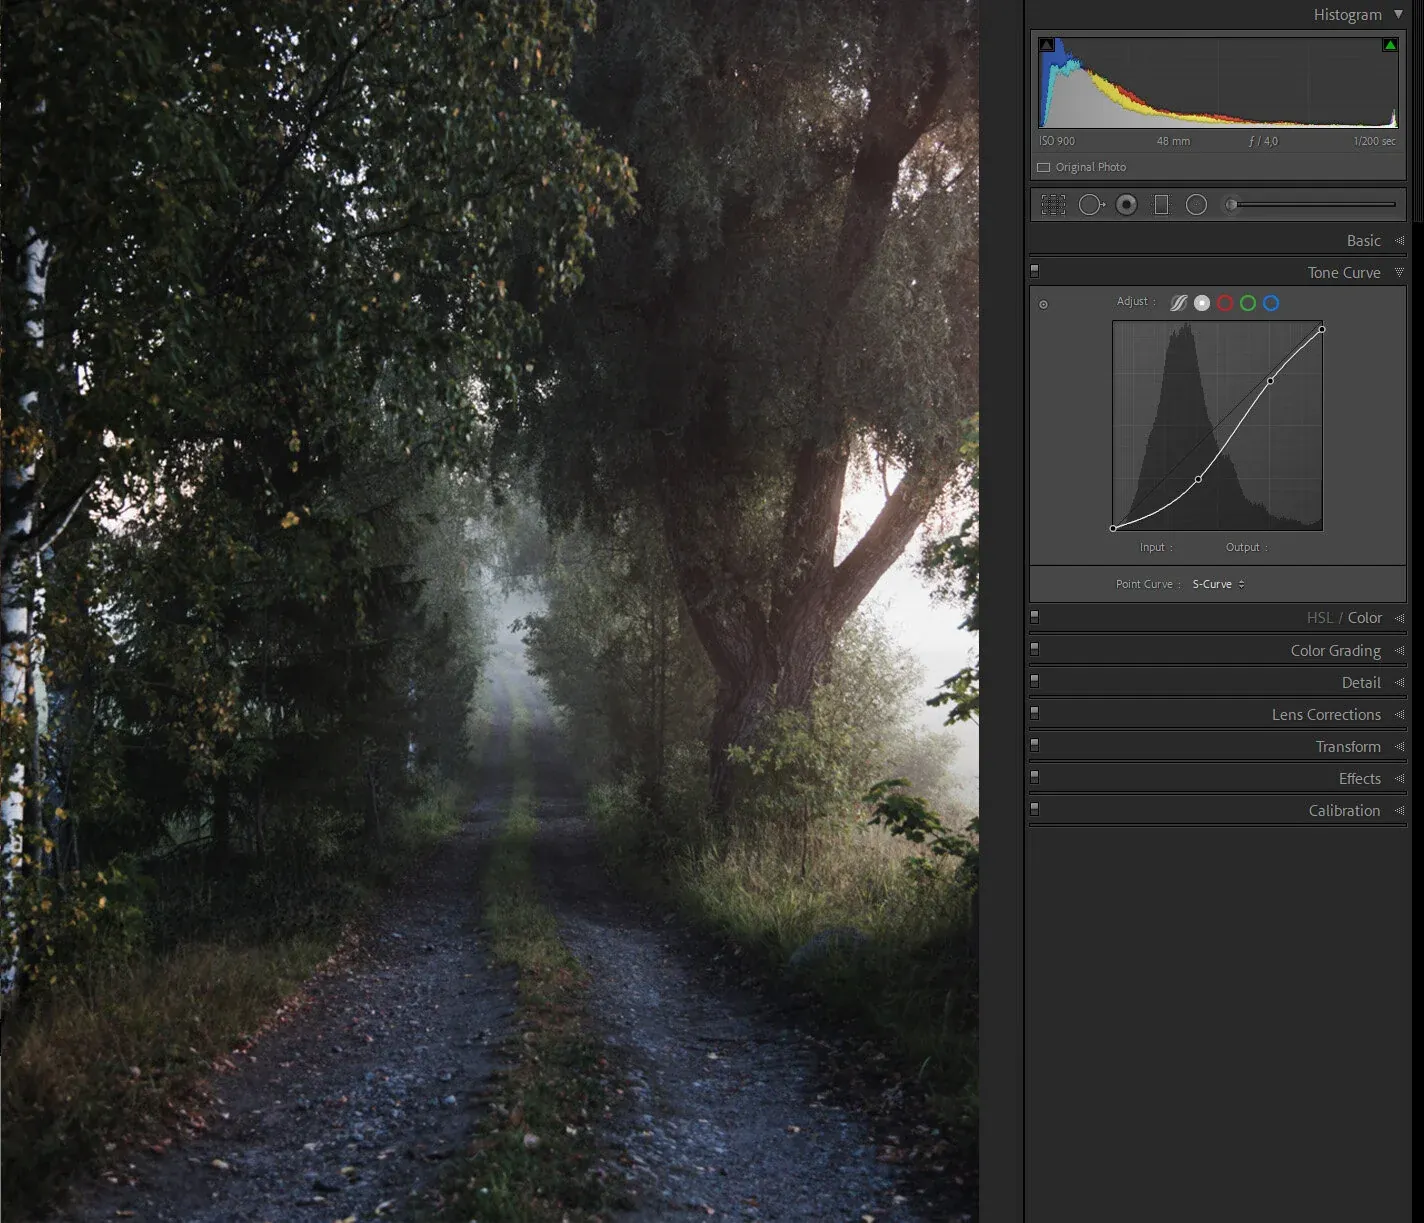Select the Graduated Filter tool
Image resolution: width=1424 pixels, height=1223 pixels.
(1161, 205)
